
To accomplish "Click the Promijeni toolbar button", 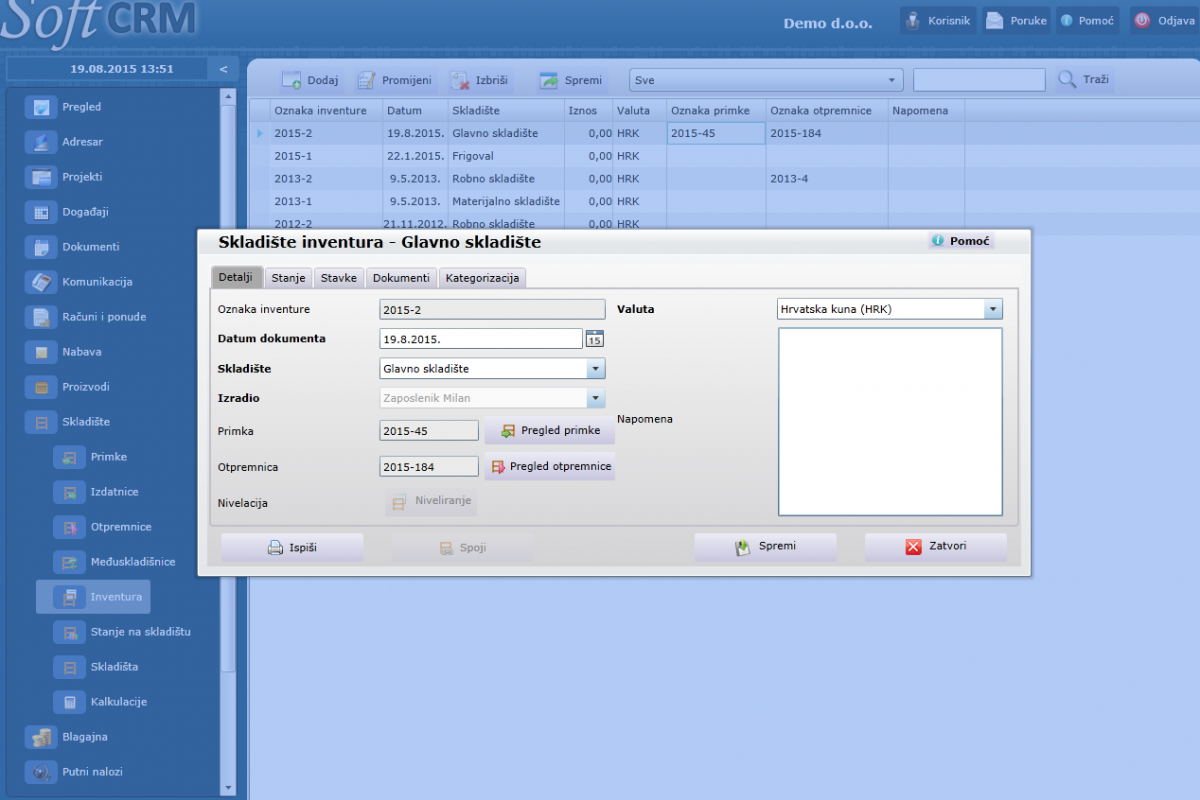I will point(395,80).
